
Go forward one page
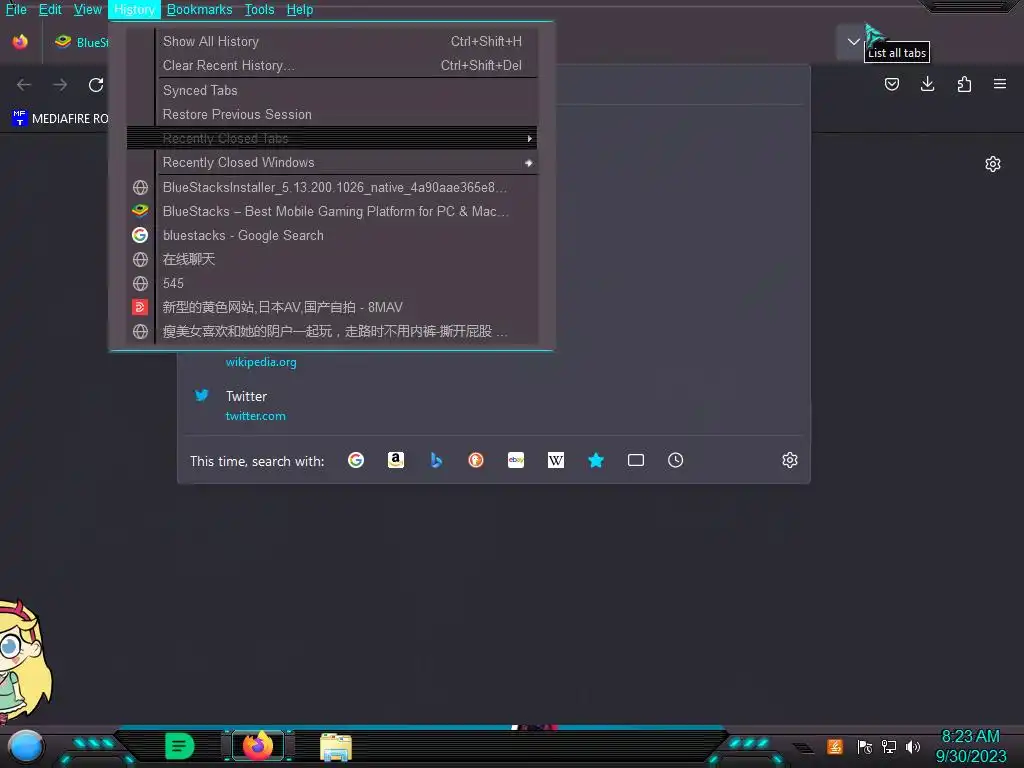click(60, 85)
